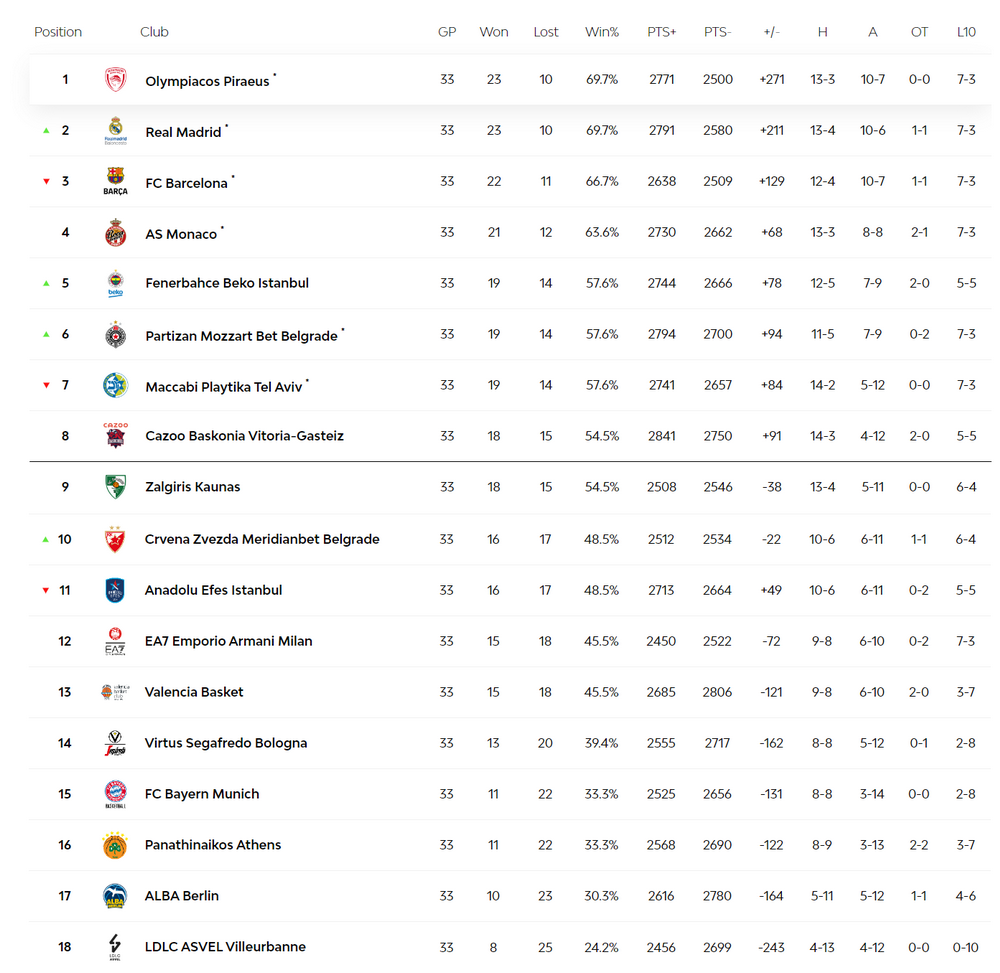Select the PTS+ column header
Viewport: 1000px width, 973px height.
click(x=661, y=32)
